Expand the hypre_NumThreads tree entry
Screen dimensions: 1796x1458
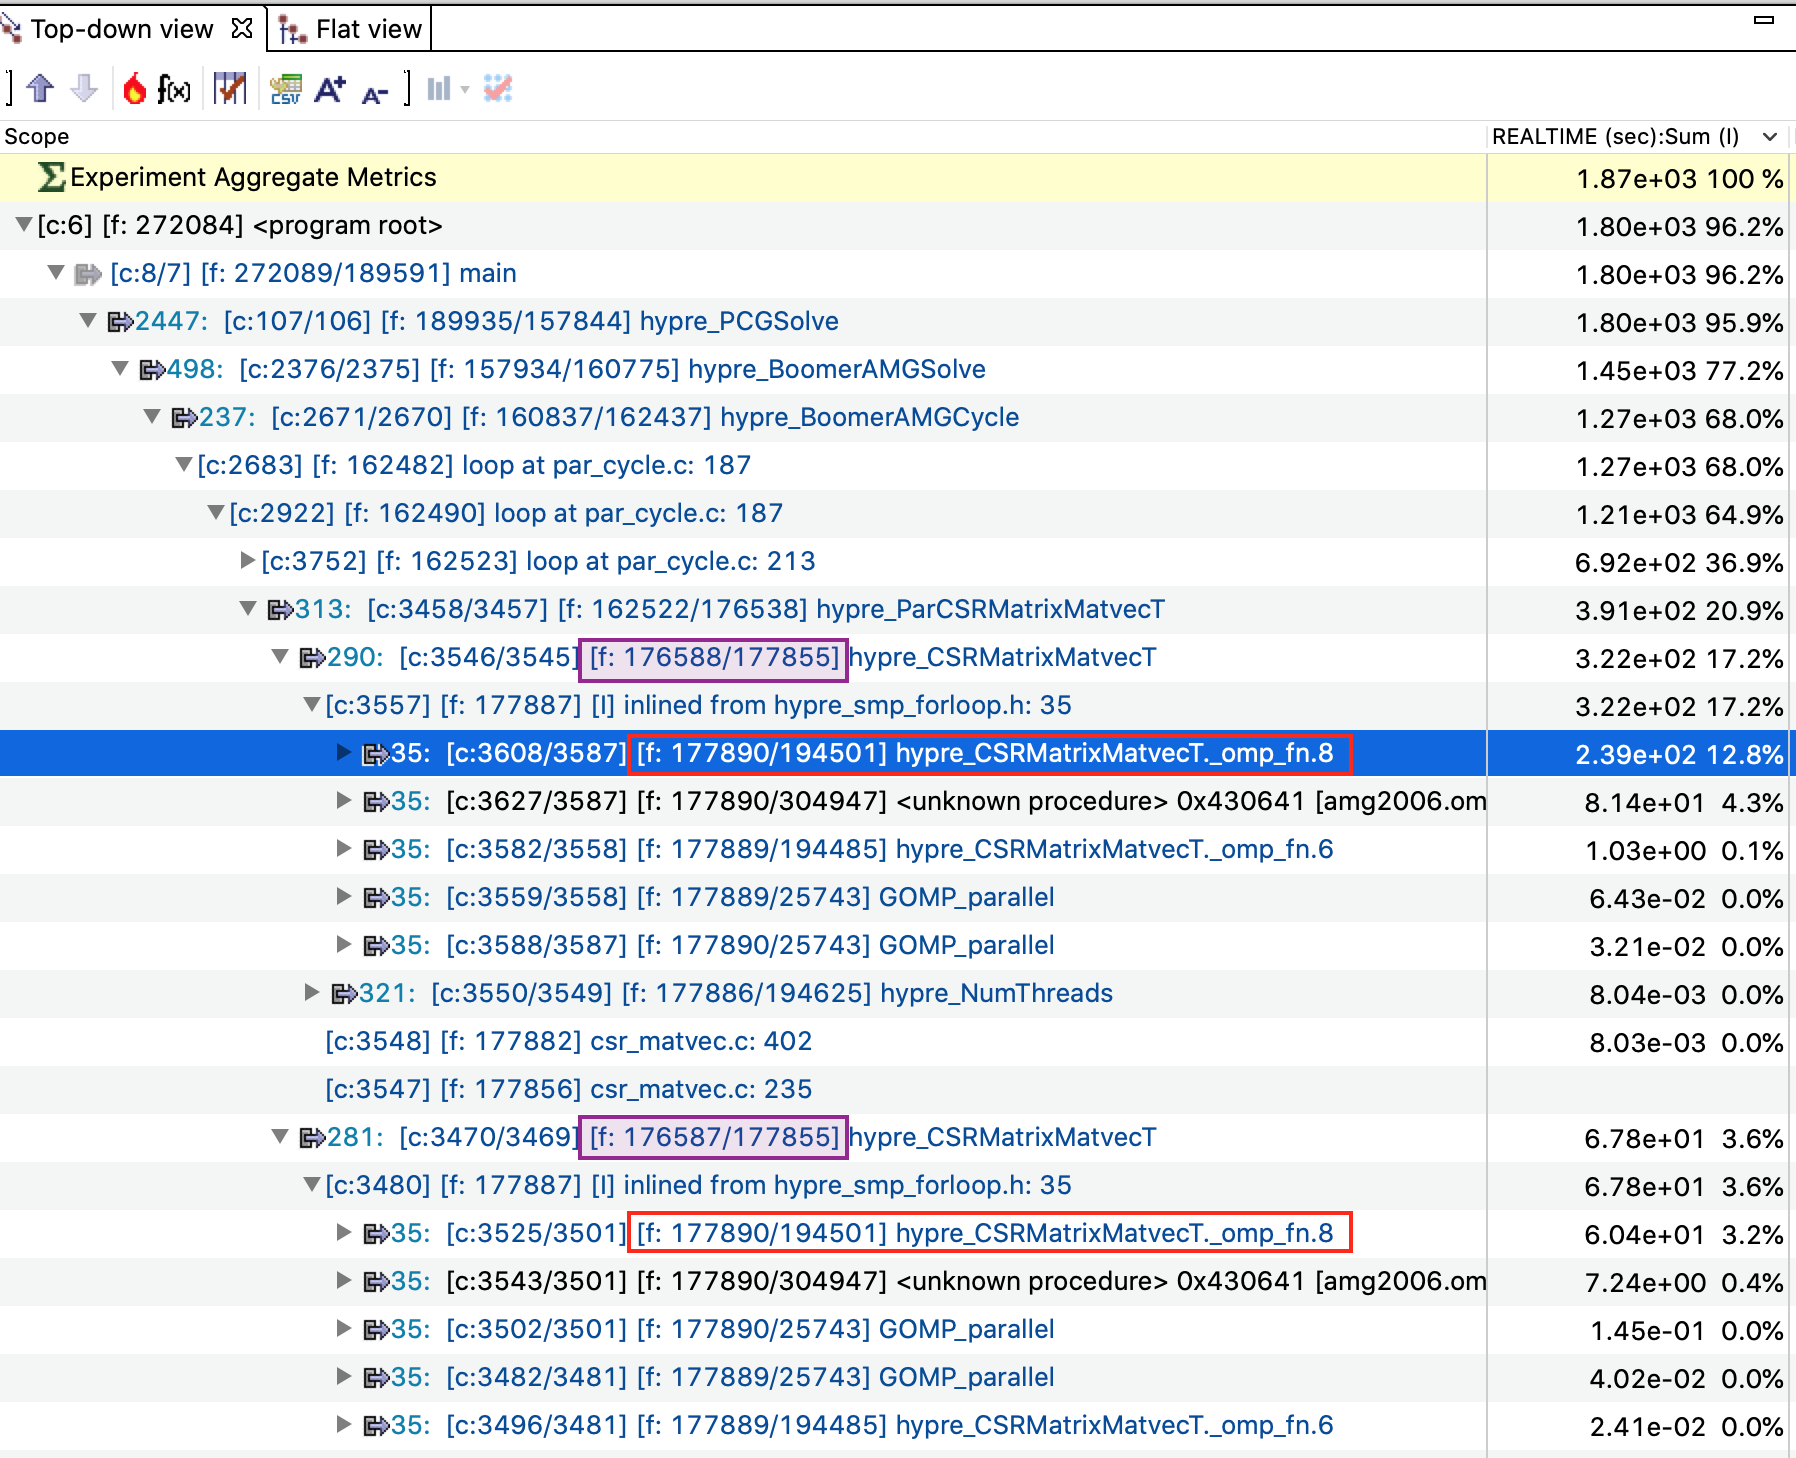click(310, 993)
